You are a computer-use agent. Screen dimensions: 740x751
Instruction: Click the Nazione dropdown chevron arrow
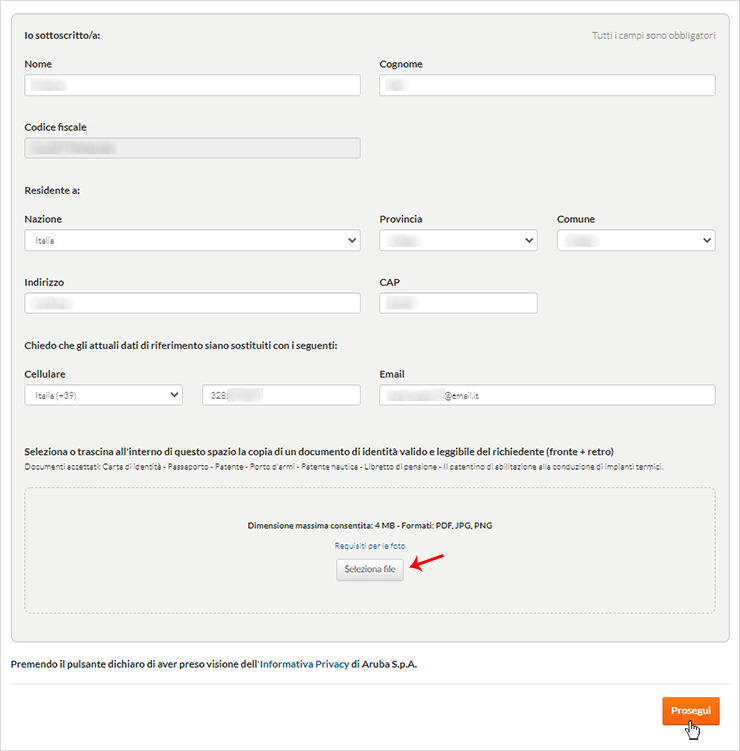[x=352, y=240]
